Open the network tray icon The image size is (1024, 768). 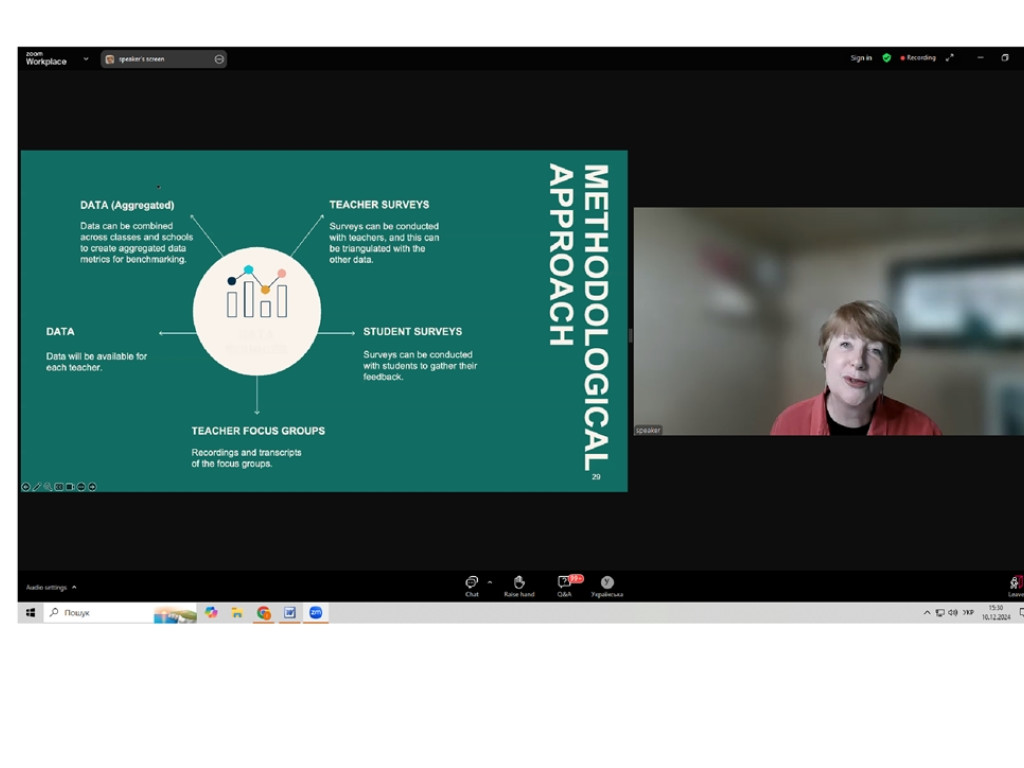click(940, 613)
